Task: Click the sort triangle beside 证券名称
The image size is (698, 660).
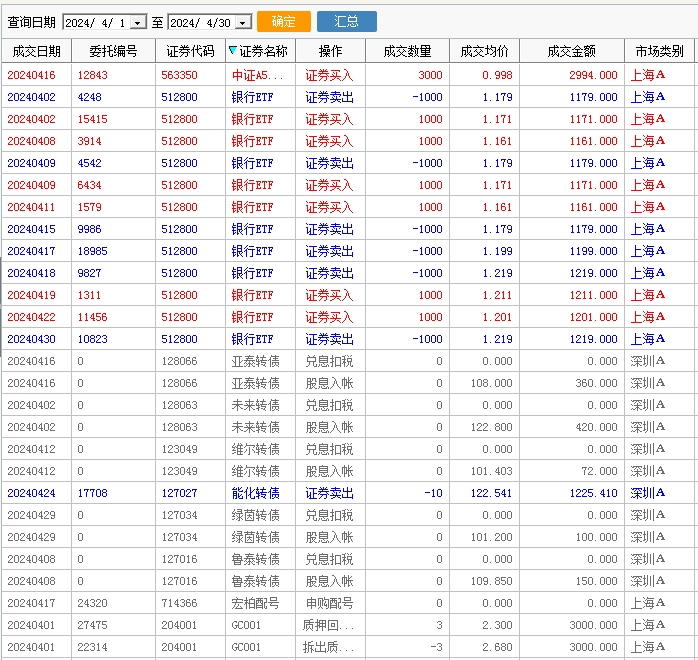Action: (x=233, y=51)
